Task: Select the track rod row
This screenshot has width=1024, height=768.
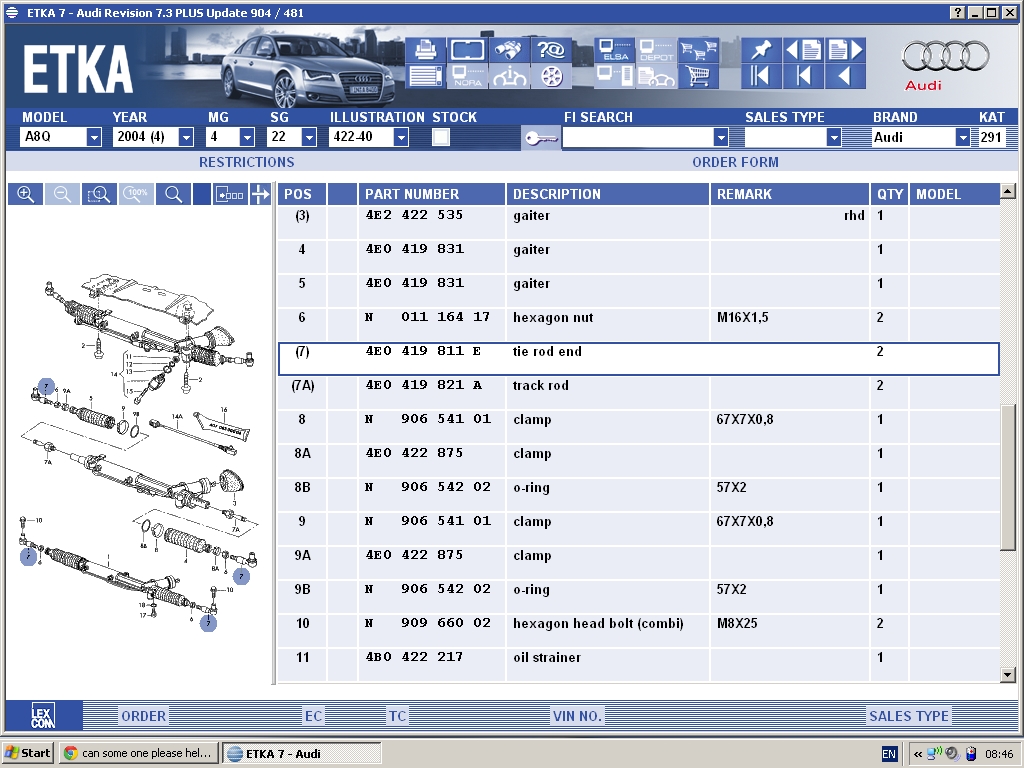Action: coord(639,392)
